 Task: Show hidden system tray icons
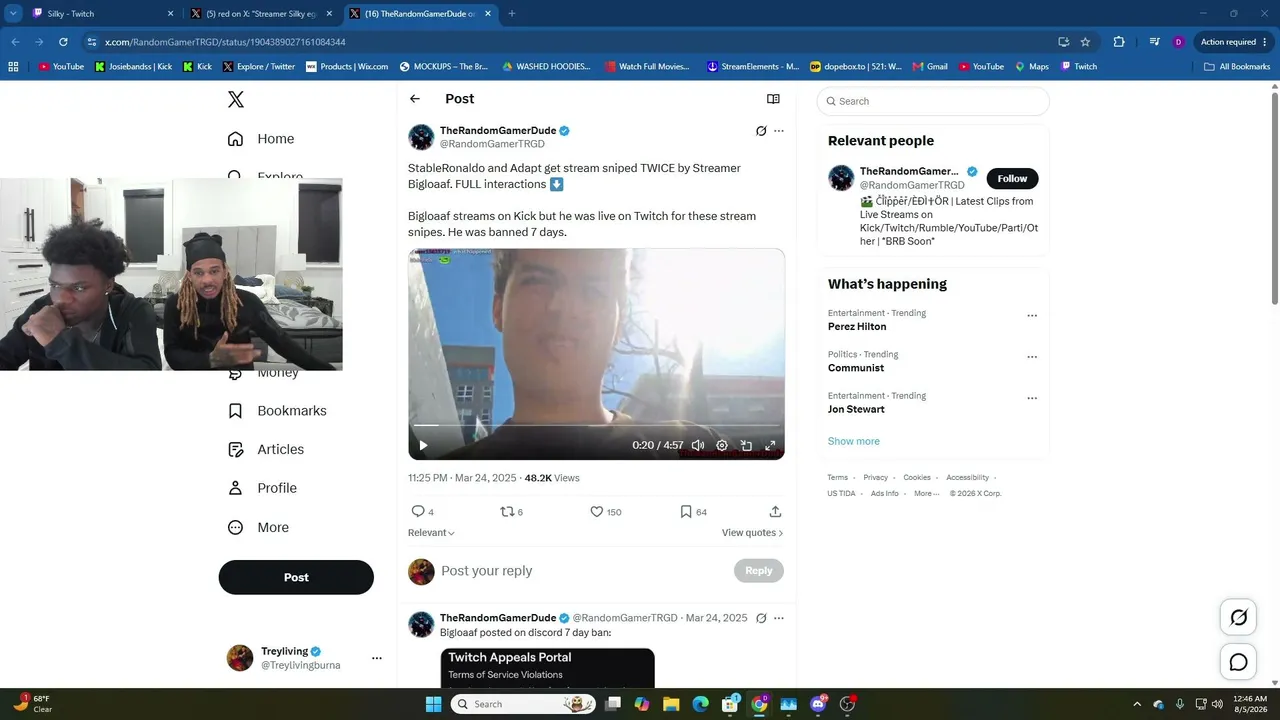[x=1139, y=704]
